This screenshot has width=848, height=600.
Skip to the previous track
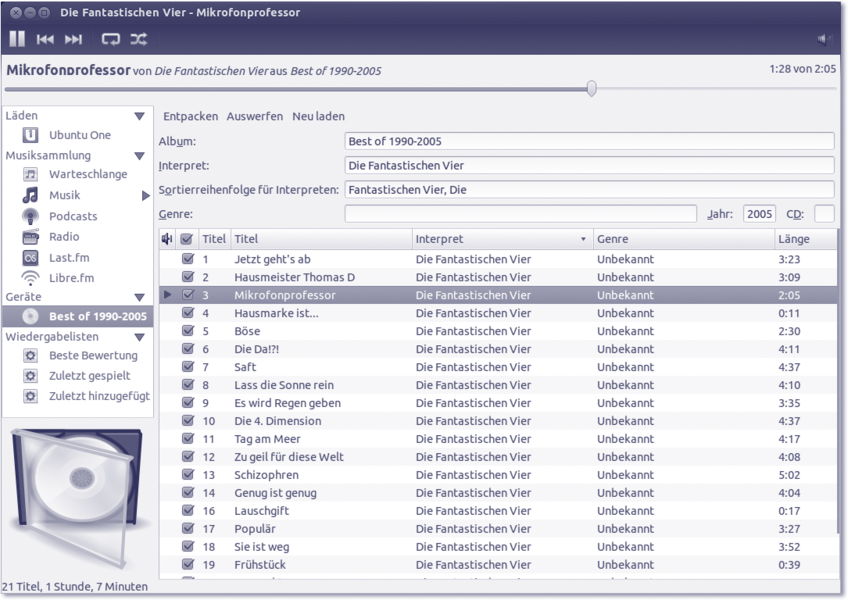45,39
